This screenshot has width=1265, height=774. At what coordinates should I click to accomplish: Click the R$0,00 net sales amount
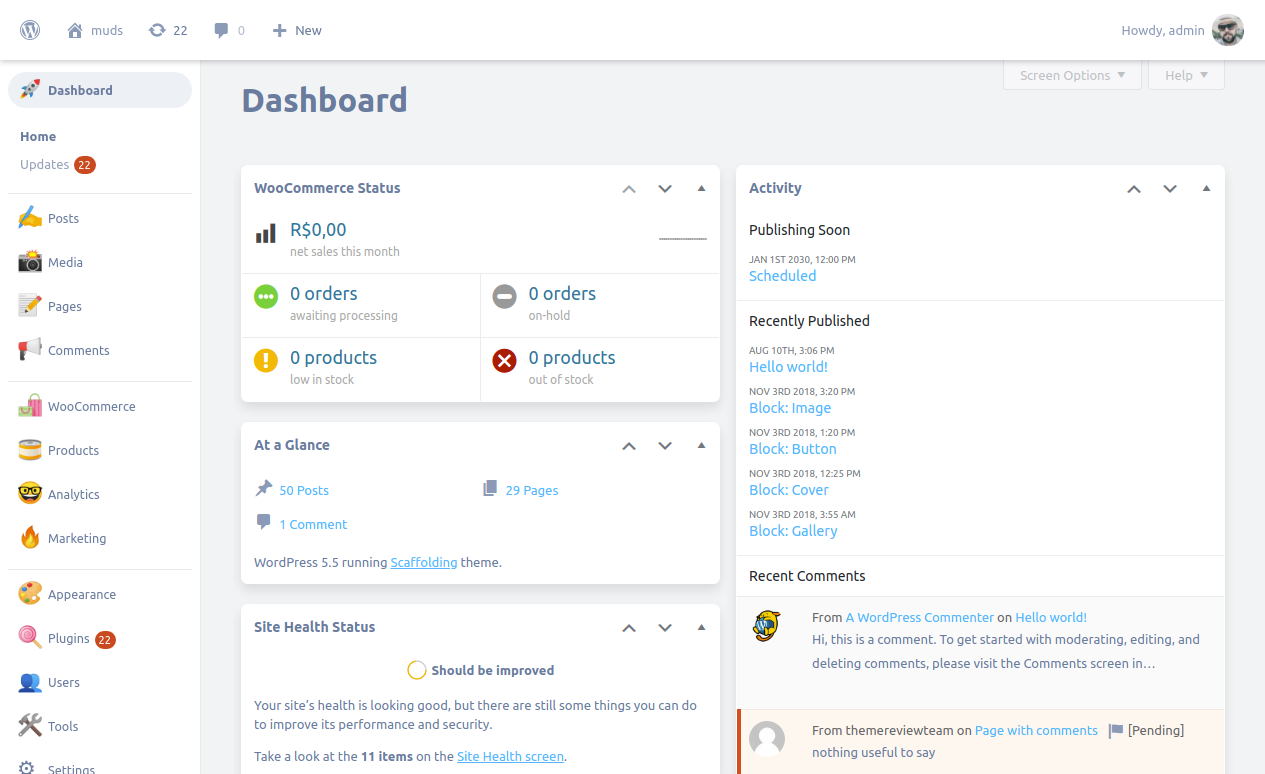[x=318, y=230]
